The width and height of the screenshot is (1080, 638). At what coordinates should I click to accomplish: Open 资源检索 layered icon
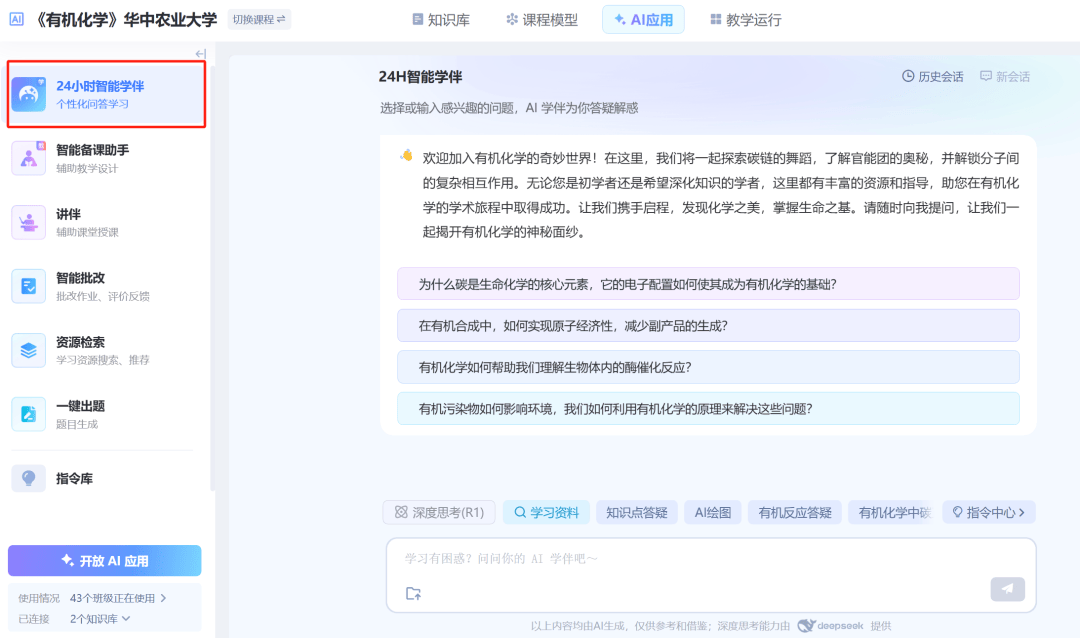pyautogui.click(x=29, y=350)
